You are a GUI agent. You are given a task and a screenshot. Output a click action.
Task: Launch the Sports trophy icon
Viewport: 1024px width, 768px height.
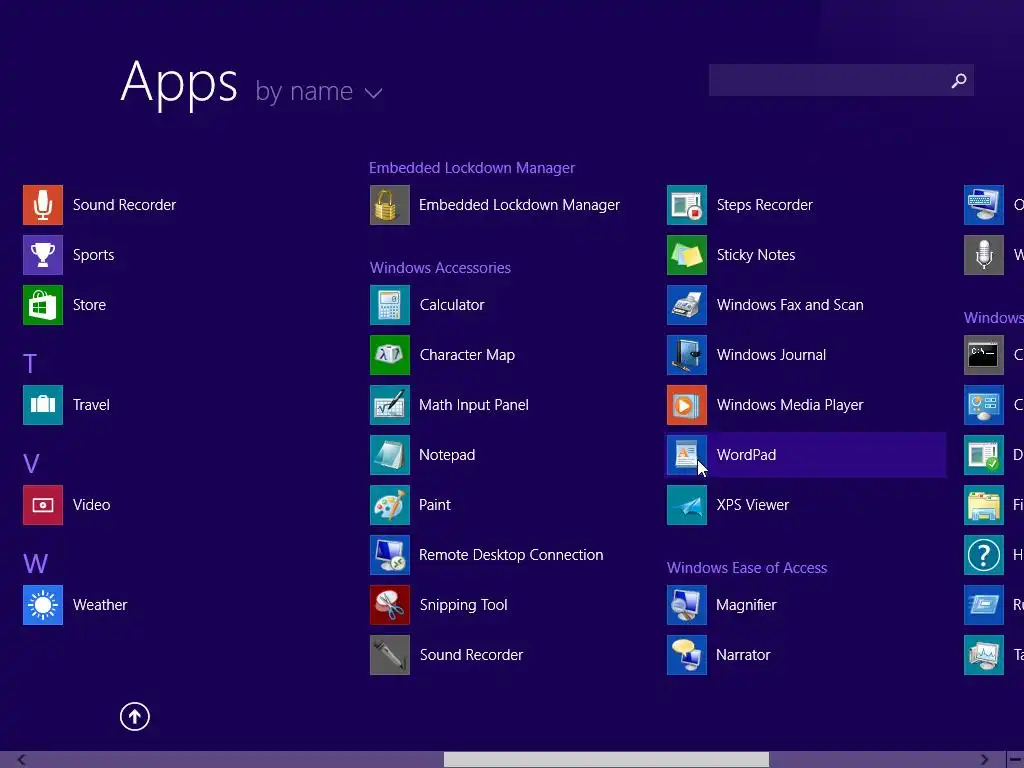click(43, 255)
